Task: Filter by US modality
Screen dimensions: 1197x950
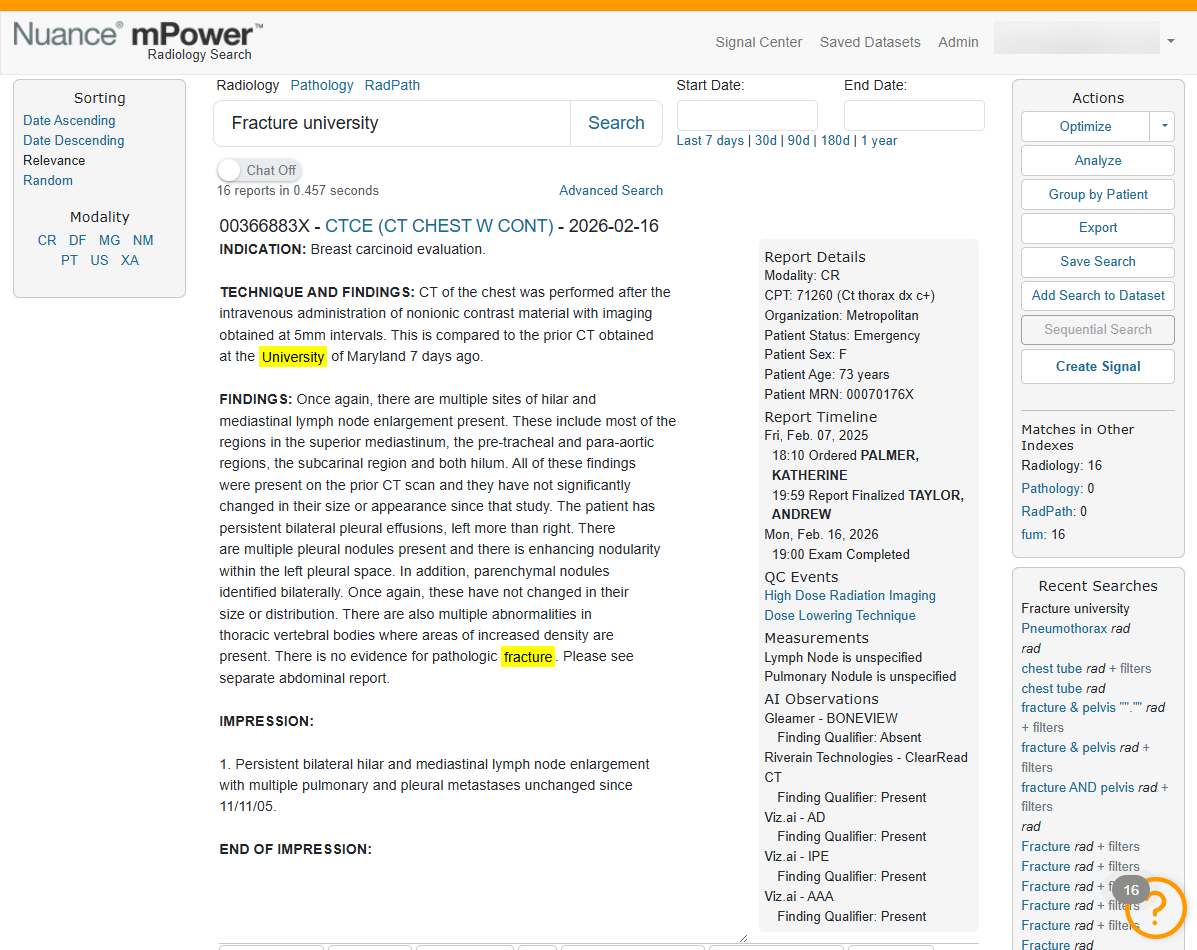Action: click(x=99, y=260)
